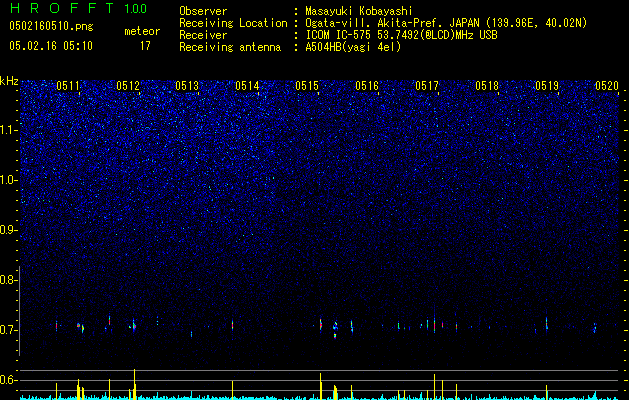The image size is (629, 400).
Task: Click the 0516 time marker
Action: (x=367, y=86)
